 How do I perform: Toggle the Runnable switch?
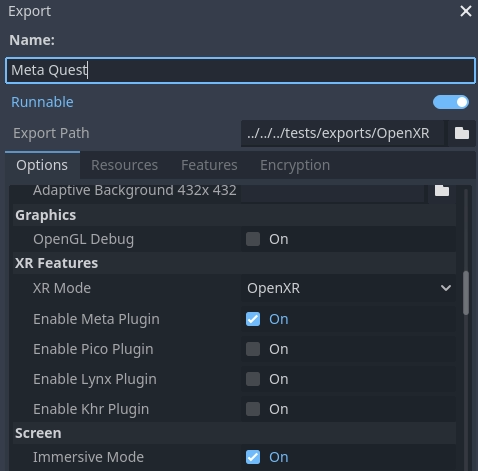[x=451, y=102]
